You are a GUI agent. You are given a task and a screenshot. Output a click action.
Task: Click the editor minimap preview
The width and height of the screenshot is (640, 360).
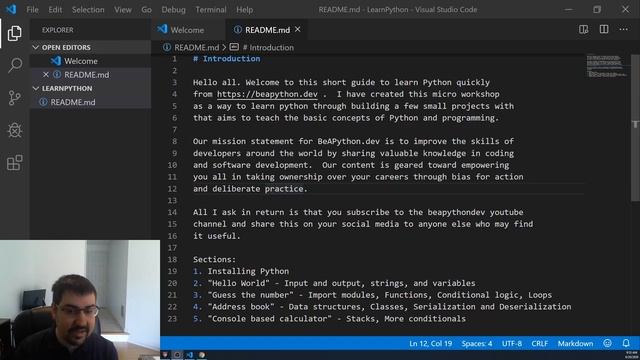606,66
